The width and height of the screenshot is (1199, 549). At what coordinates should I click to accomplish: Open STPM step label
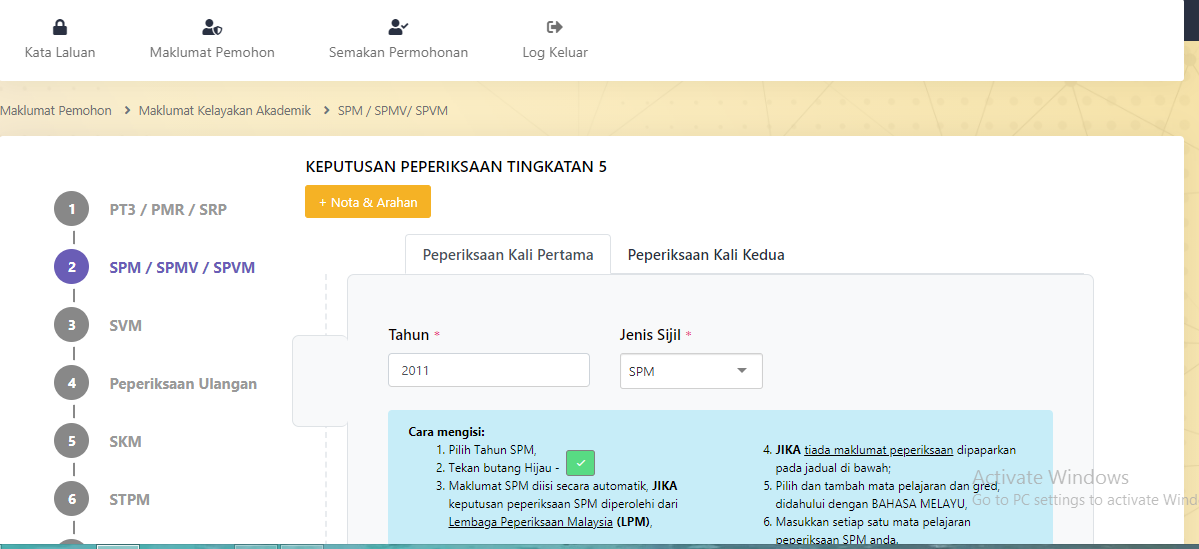click(129, 499)
